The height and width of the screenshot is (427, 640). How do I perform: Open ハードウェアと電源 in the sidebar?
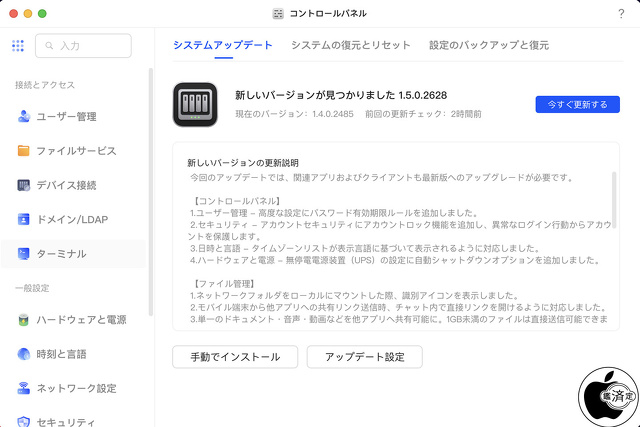click(x=73, y=320)
